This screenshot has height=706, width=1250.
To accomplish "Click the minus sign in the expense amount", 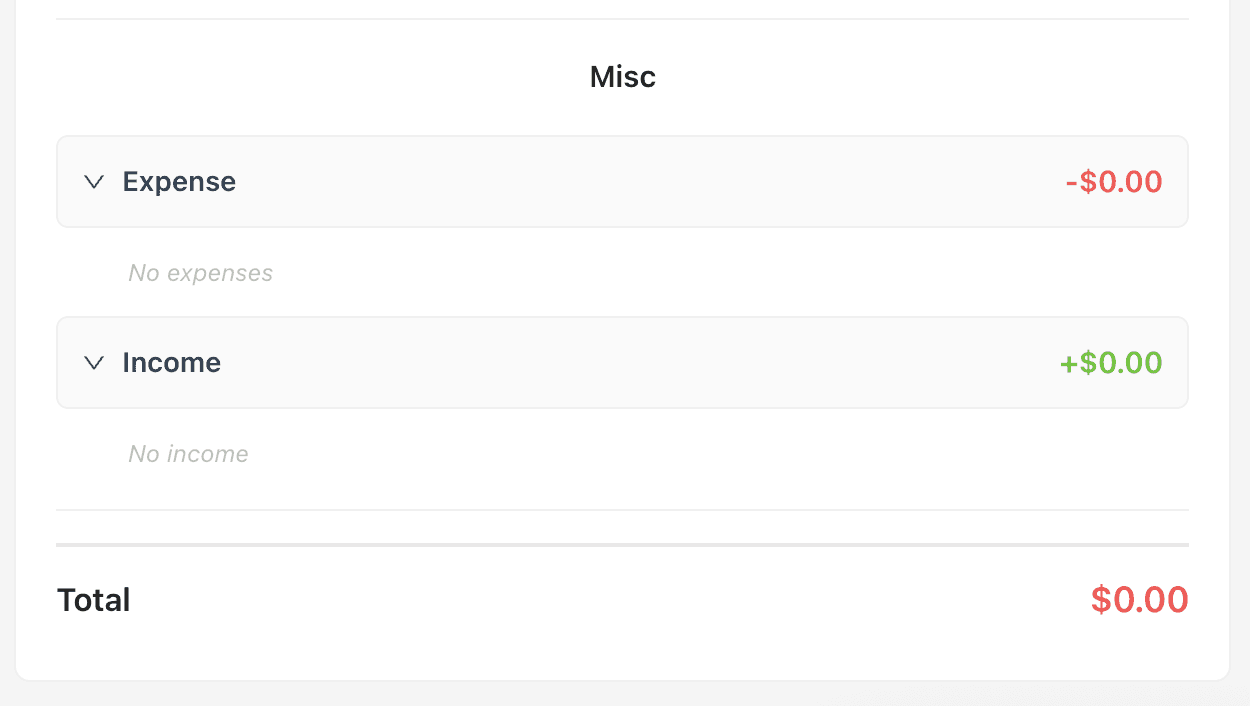I will point(1071,183).
